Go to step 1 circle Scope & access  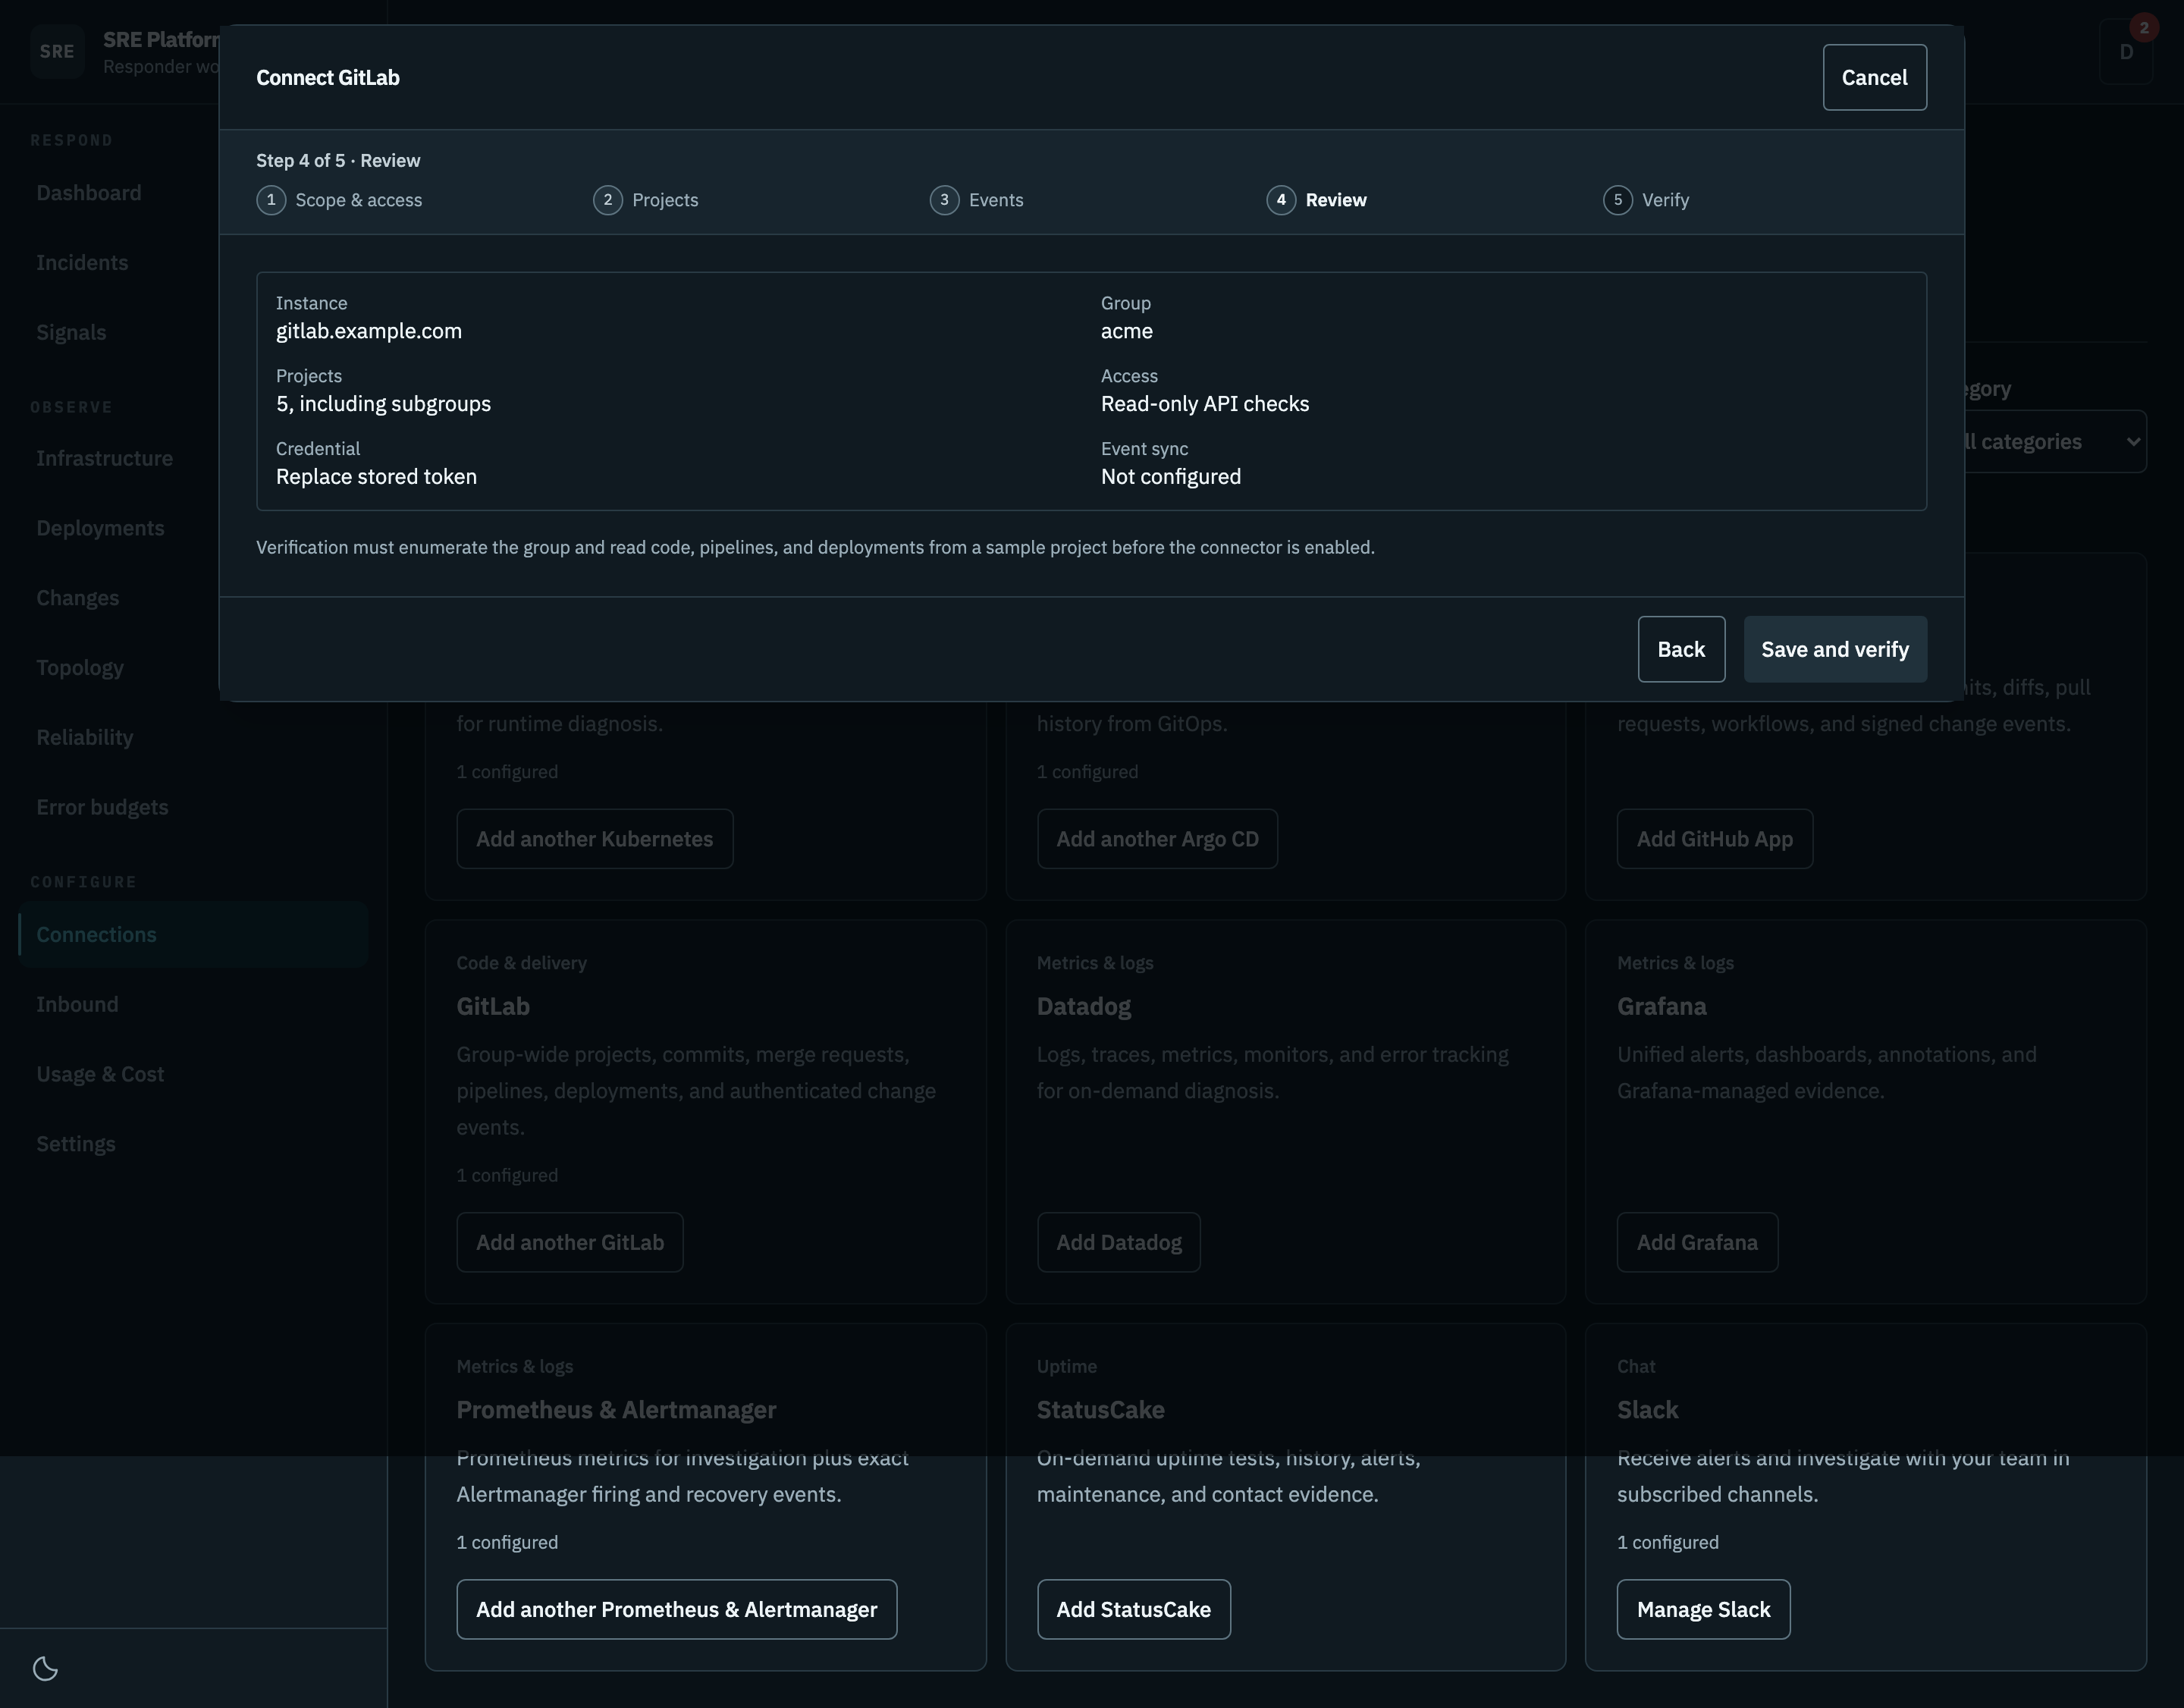pos(271,200)
